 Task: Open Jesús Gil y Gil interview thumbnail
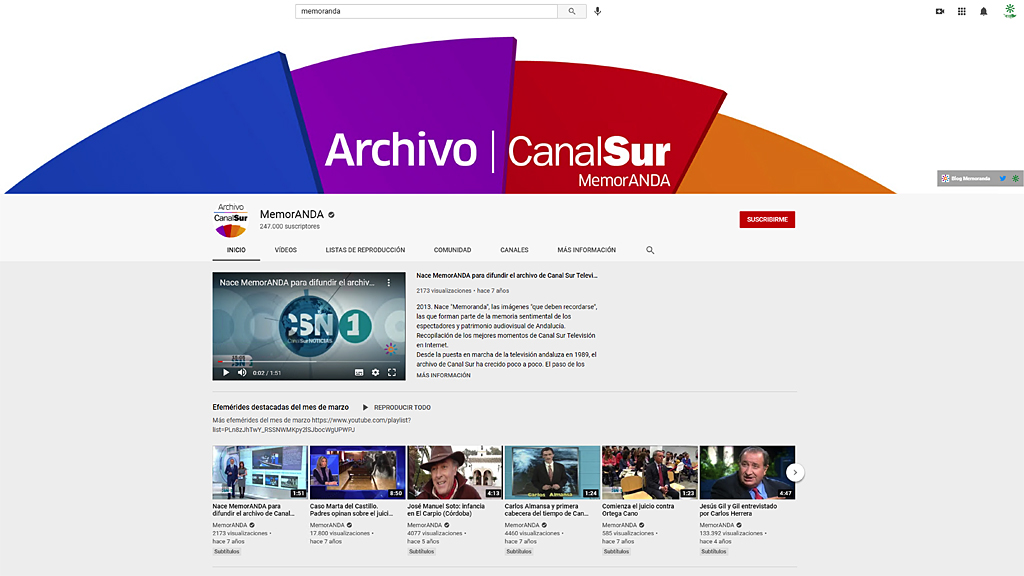[x=747, y=472]
